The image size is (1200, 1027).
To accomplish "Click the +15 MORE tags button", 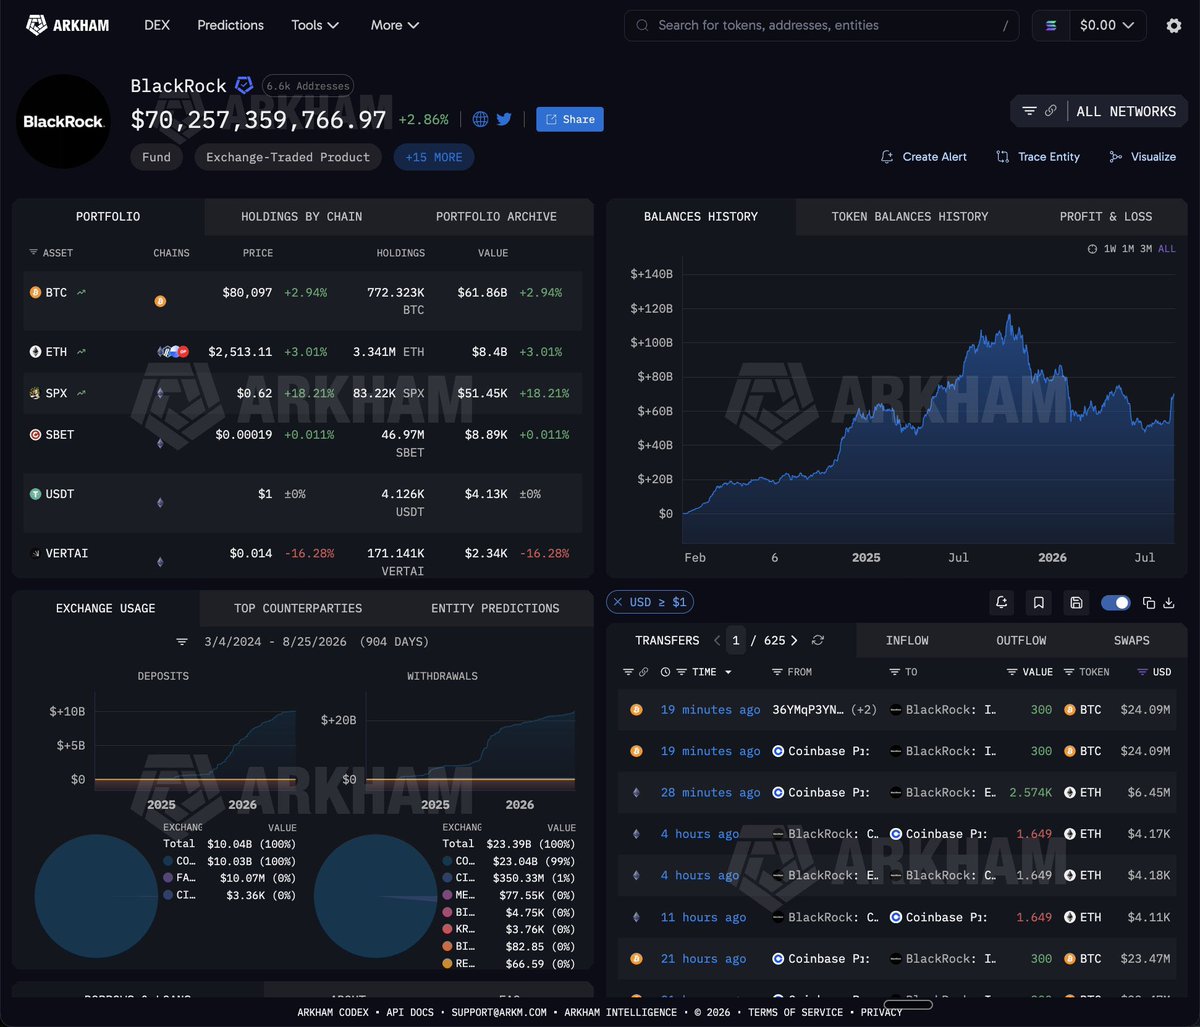I will click(434, 157).
